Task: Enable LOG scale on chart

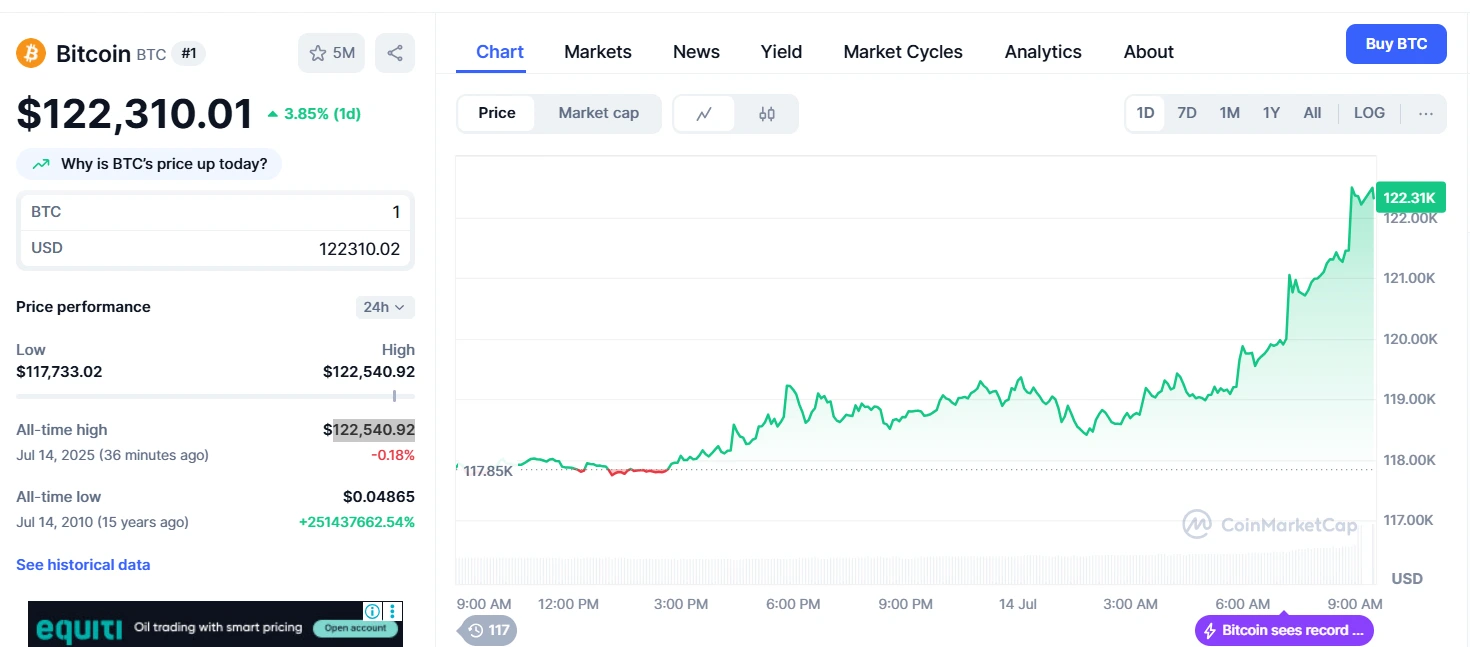Action: [1369, 113]
